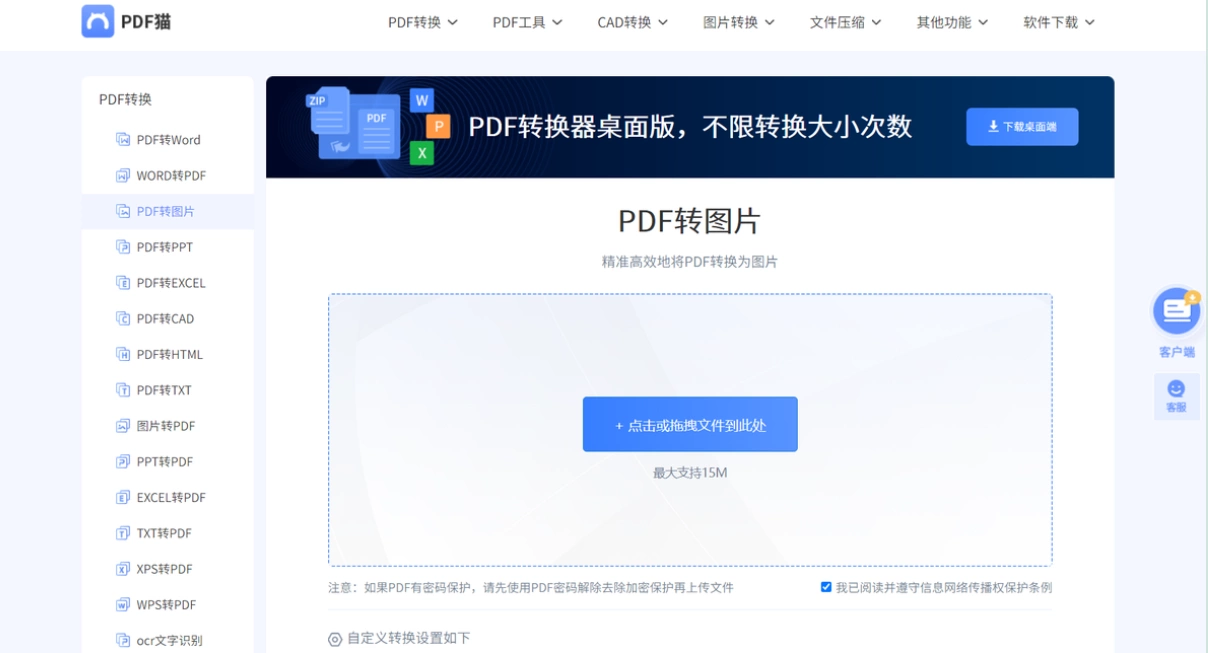Click the XPS转PDF sidebar icon

pos(123,569)
